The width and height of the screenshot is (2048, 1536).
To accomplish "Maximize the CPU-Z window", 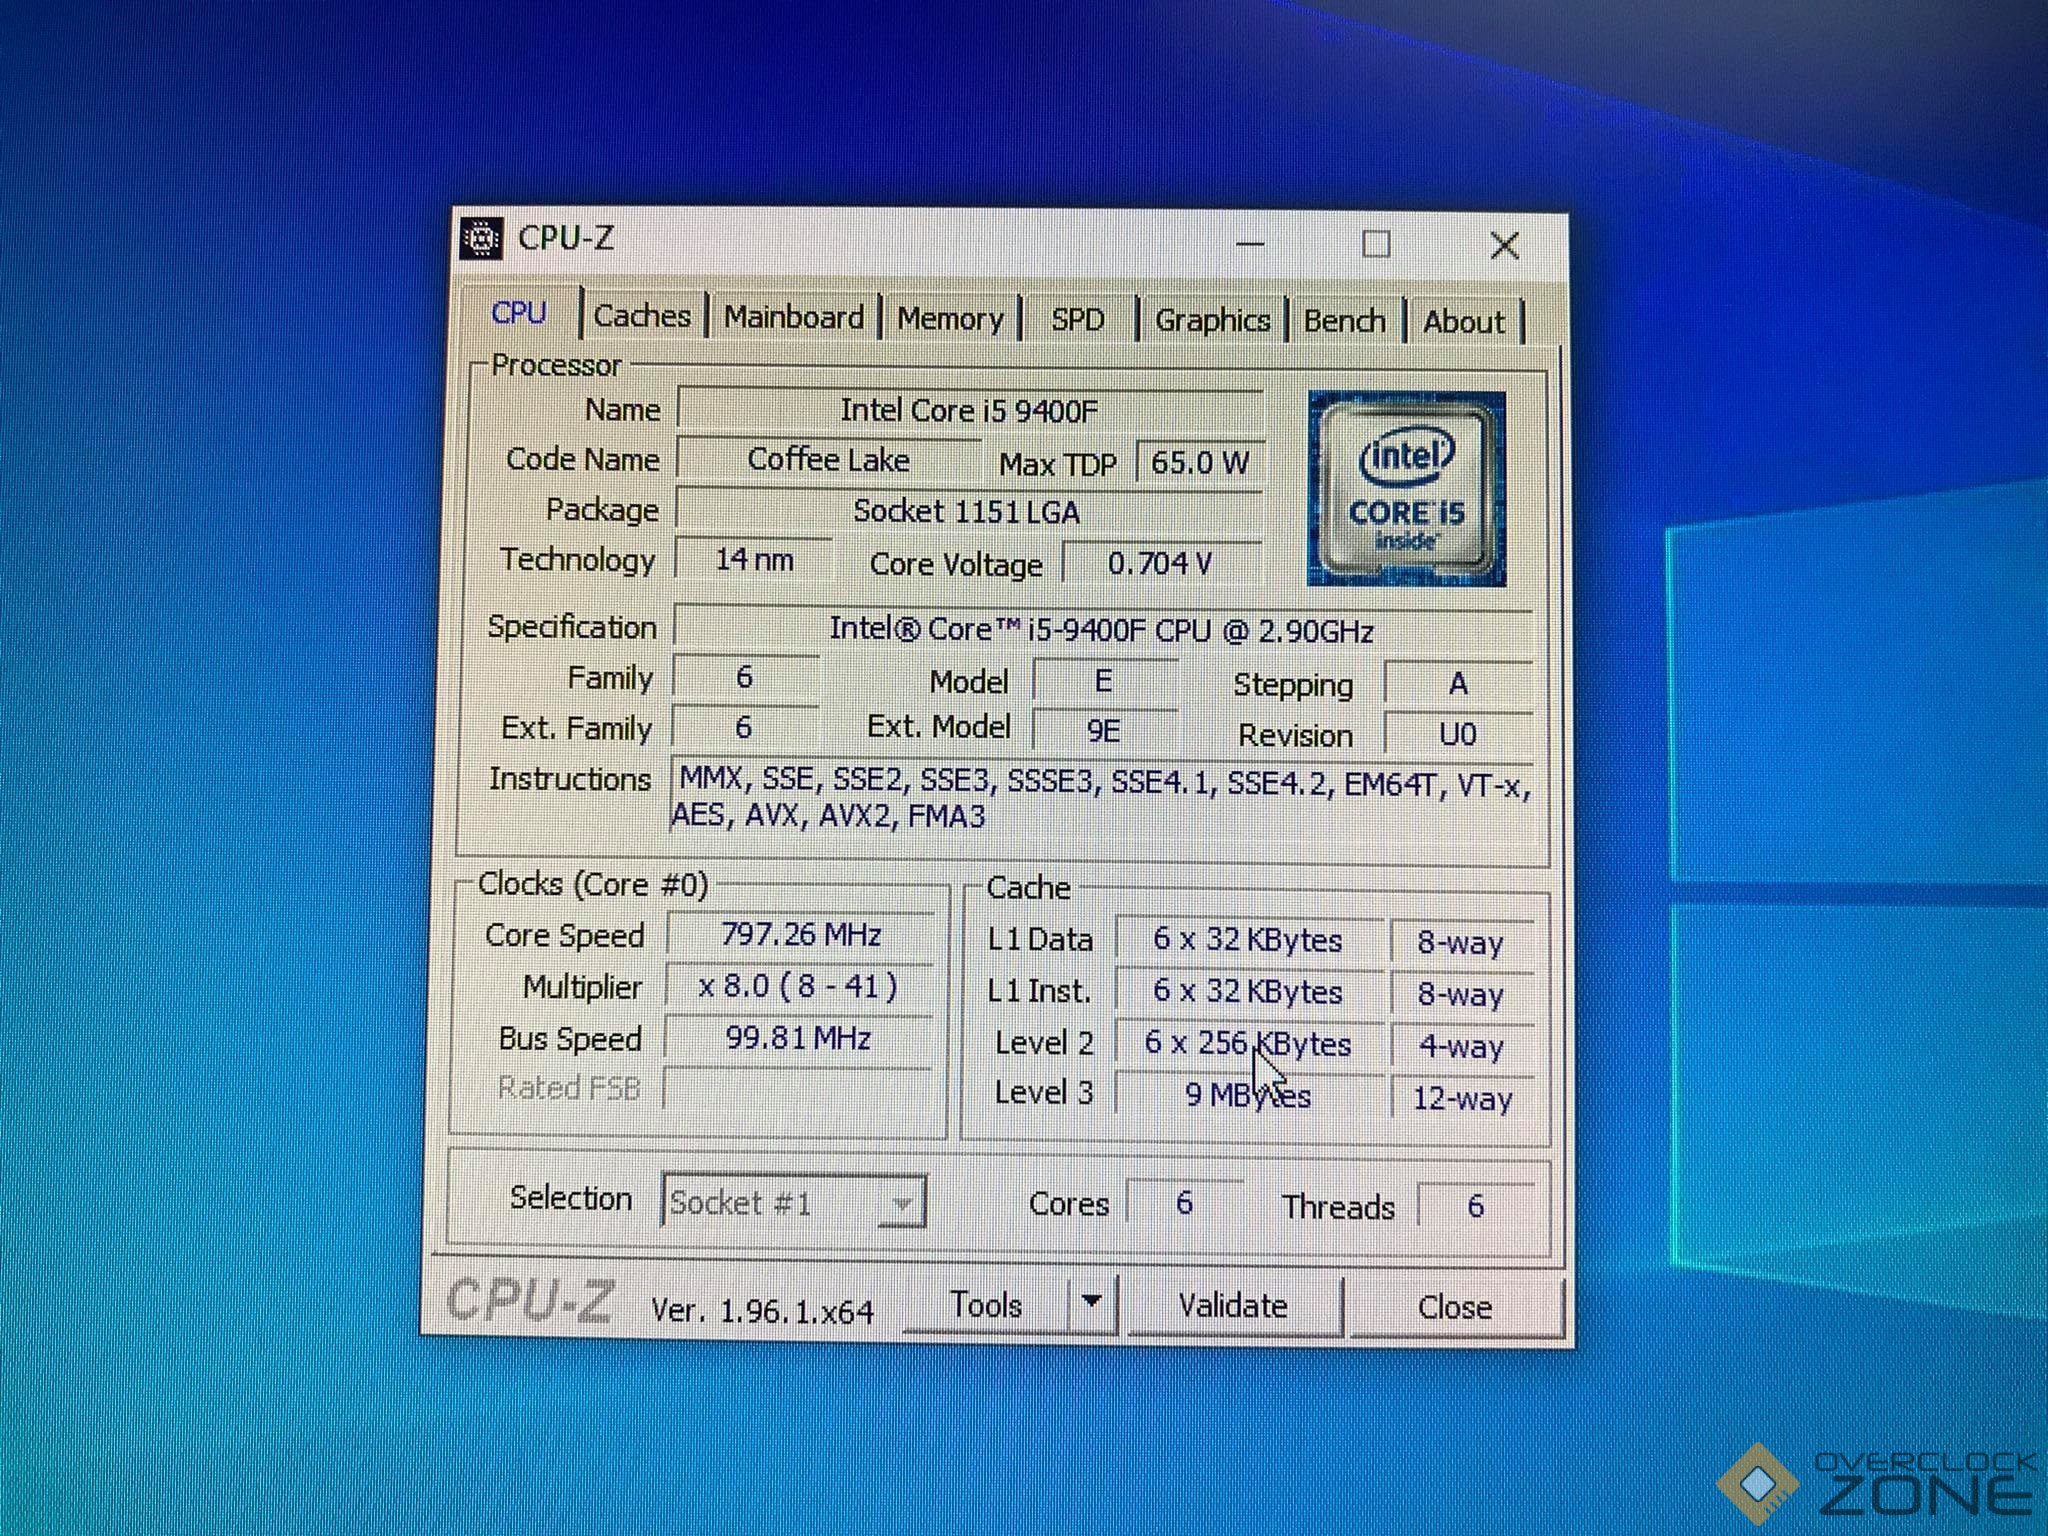I will click(1376, 244).
